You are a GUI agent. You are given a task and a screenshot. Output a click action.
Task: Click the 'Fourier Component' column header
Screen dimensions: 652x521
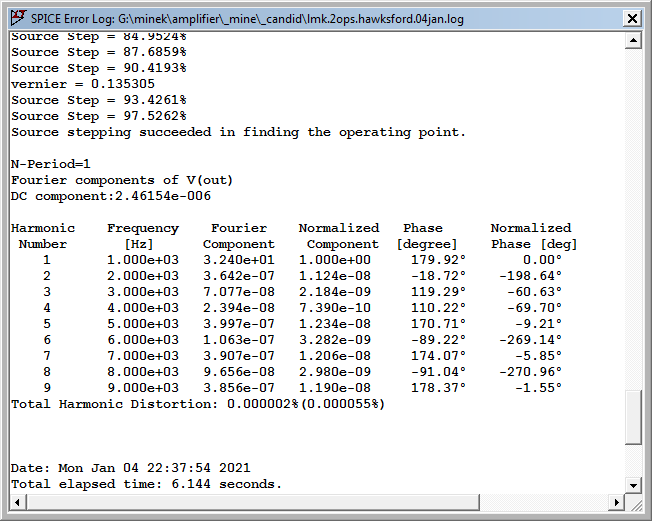(239, 236)
